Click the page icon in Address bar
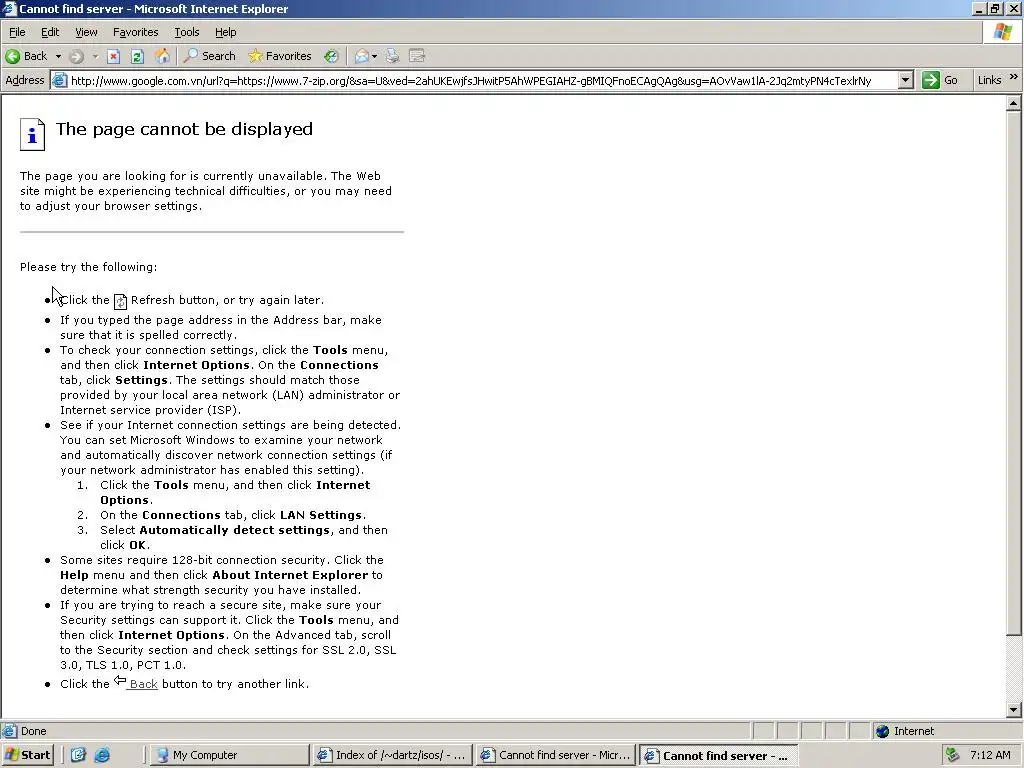Viewport: 1024px width, 768px height. click(x=59, y=80)
